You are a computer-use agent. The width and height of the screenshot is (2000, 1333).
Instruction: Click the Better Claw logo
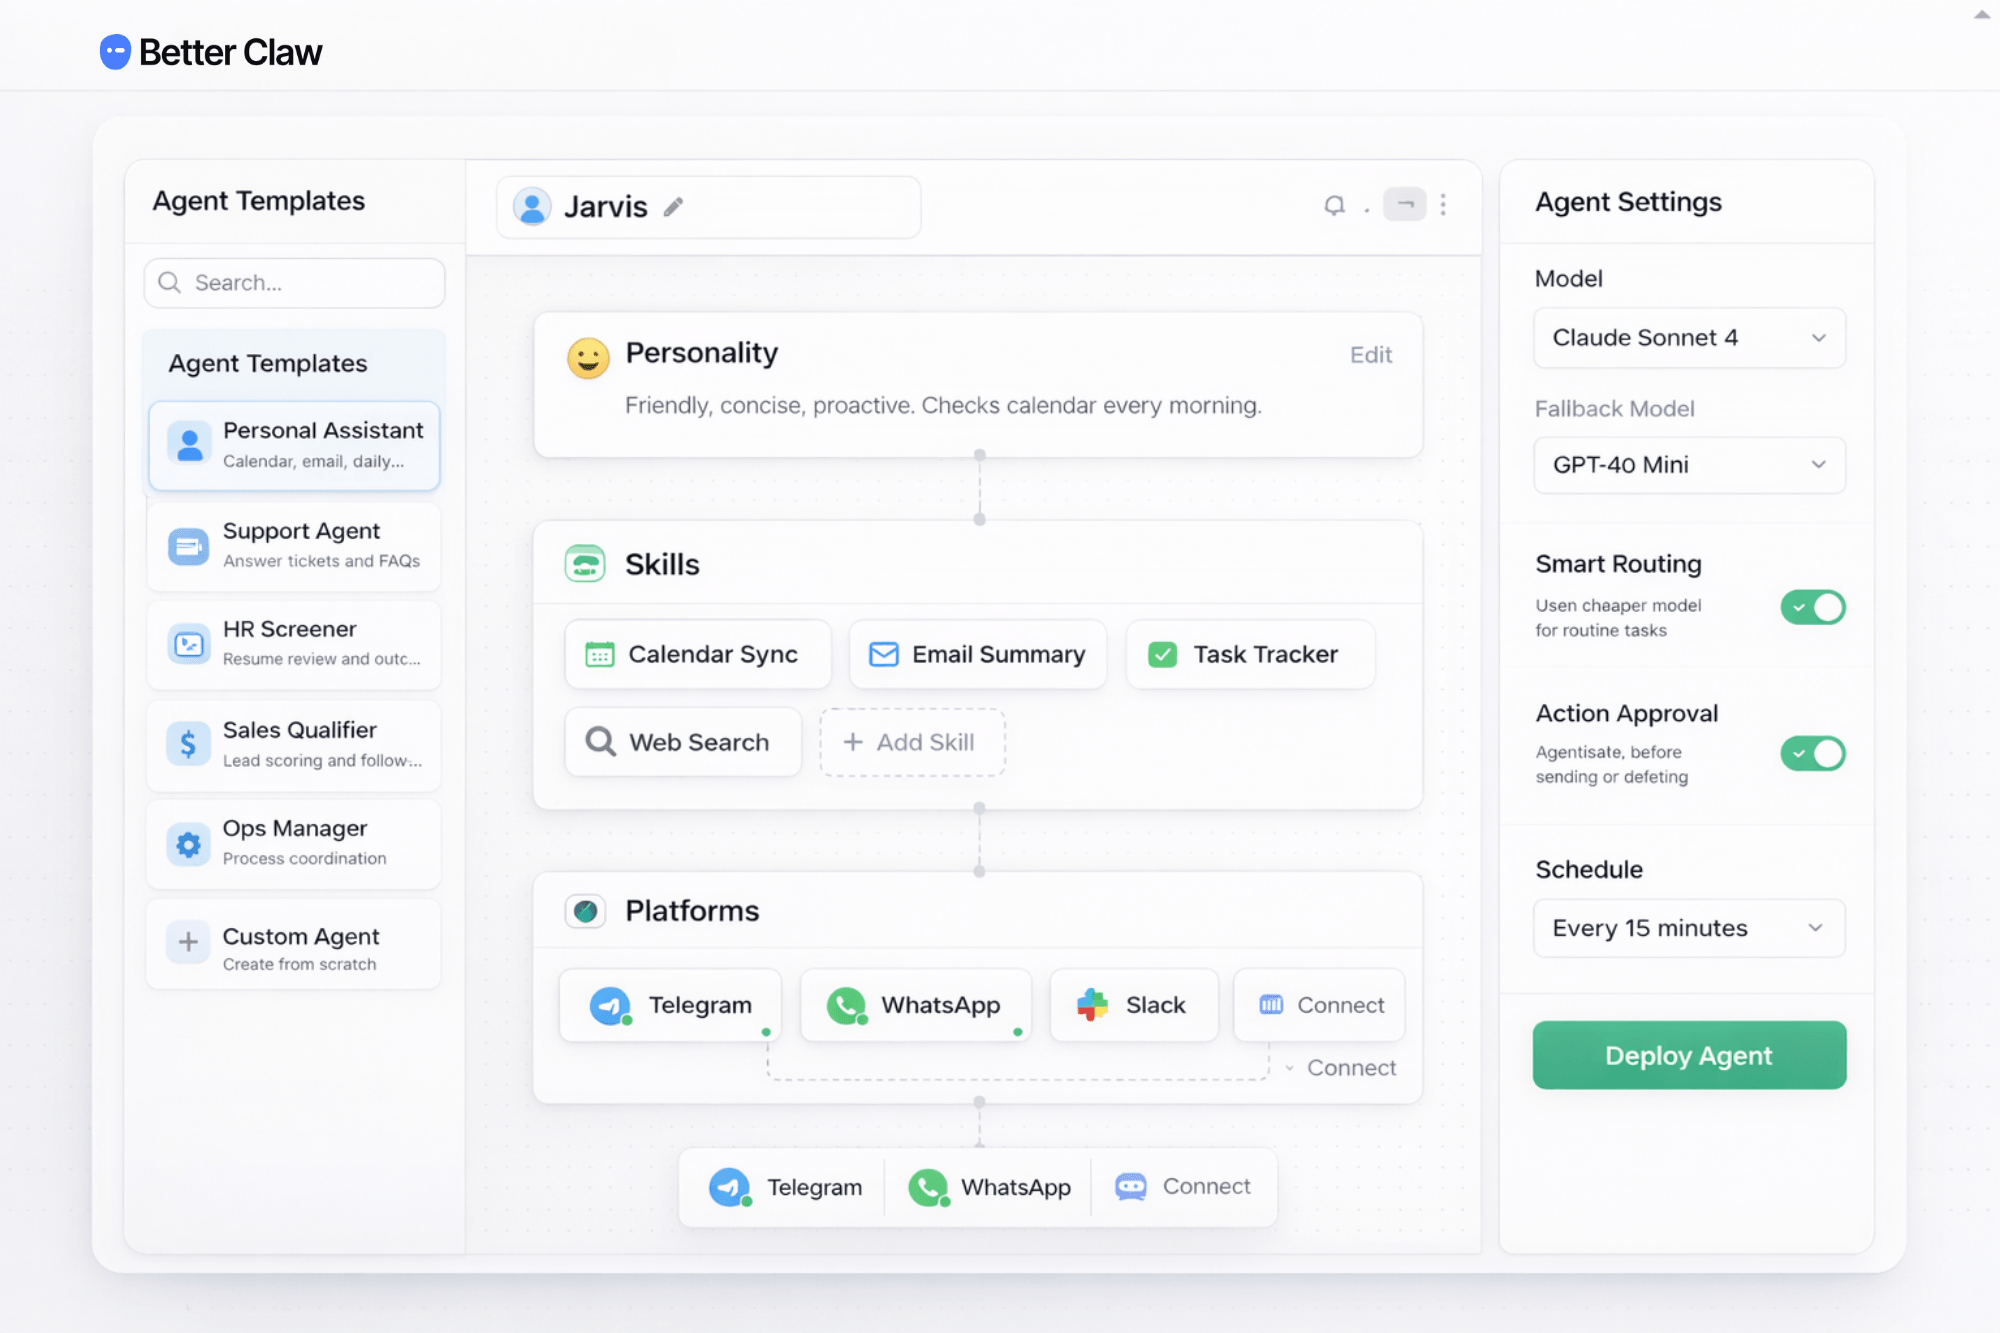(210, 51)
